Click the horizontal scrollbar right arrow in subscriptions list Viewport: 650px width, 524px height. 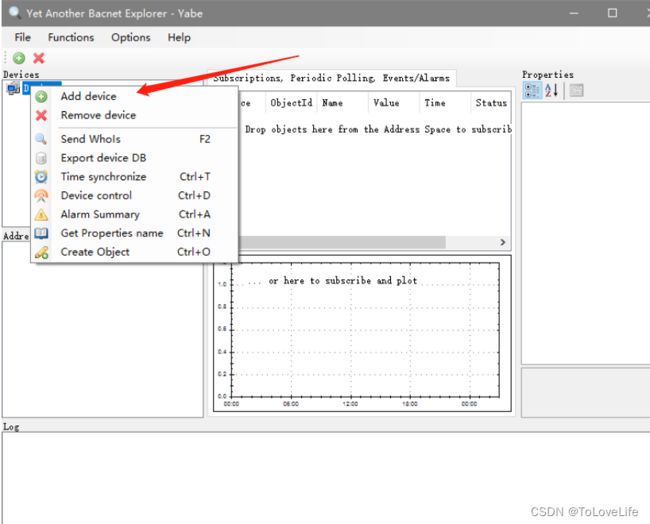[x=503, y=242]
